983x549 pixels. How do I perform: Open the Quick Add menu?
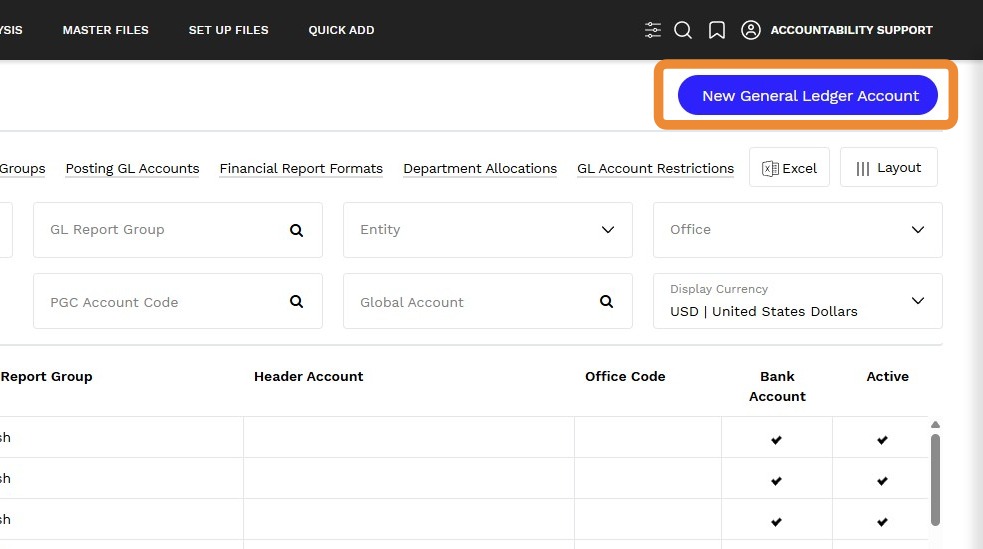point(341,30)
